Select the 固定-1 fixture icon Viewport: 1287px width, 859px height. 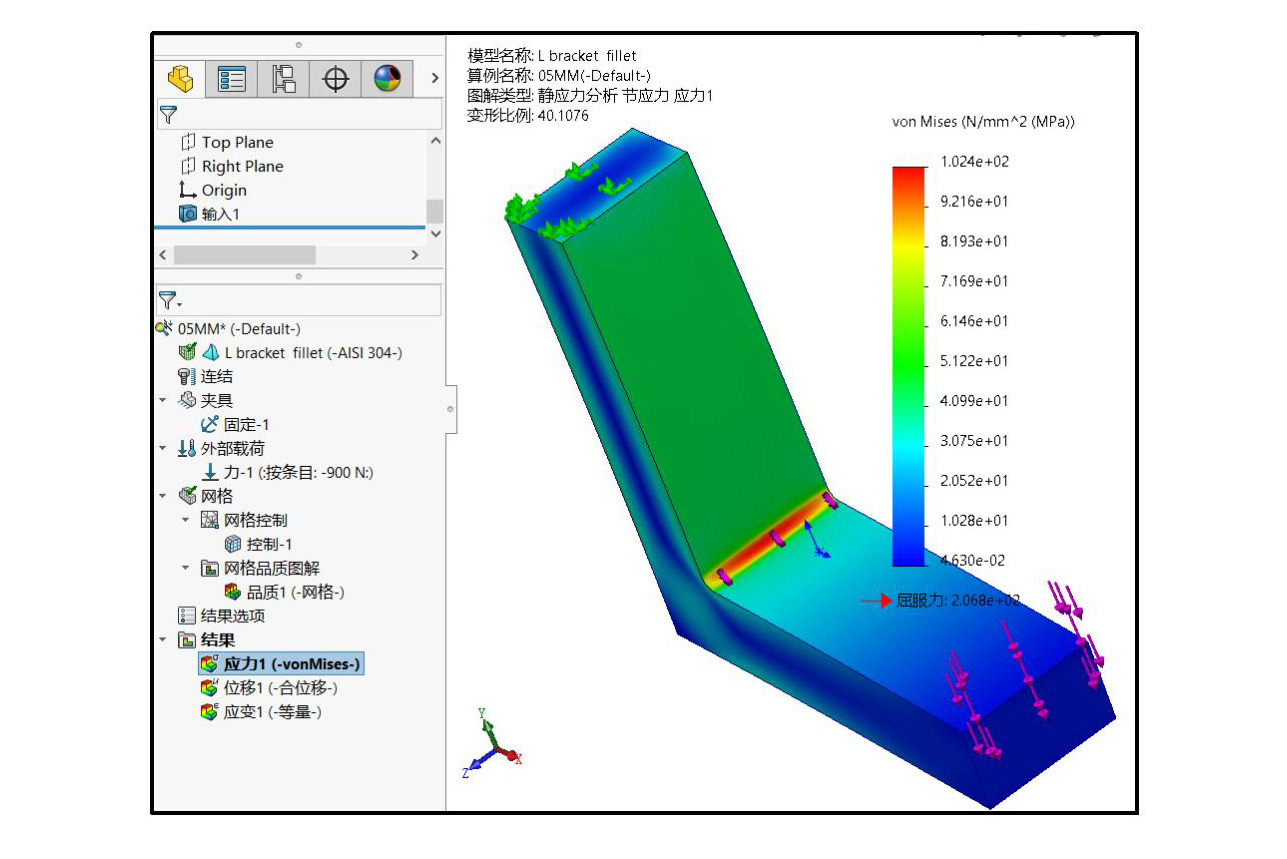[210, 424]
